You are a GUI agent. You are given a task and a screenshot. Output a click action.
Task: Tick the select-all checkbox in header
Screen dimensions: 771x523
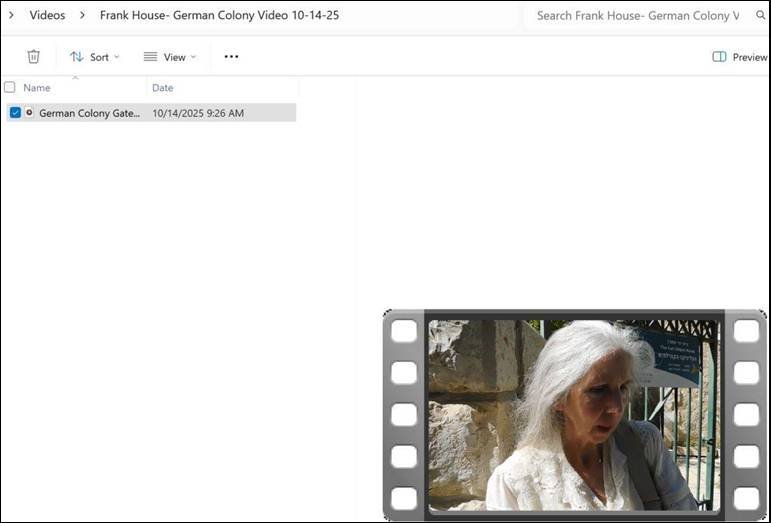click(10, 88)
